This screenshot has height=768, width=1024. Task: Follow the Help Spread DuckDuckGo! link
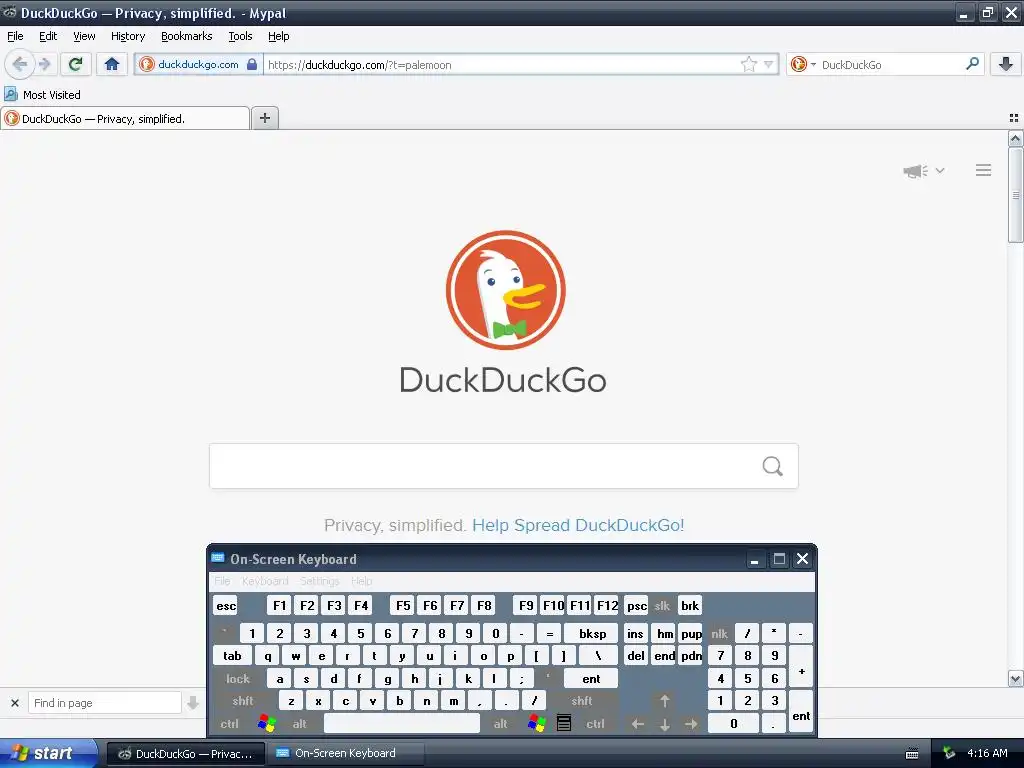pyautogui.click(x=578, y=525)
